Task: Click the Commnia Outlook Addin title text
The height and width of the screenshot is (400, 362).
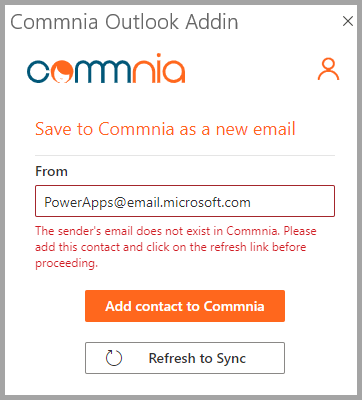Action: pyautogui.click(x=124, y=22)
